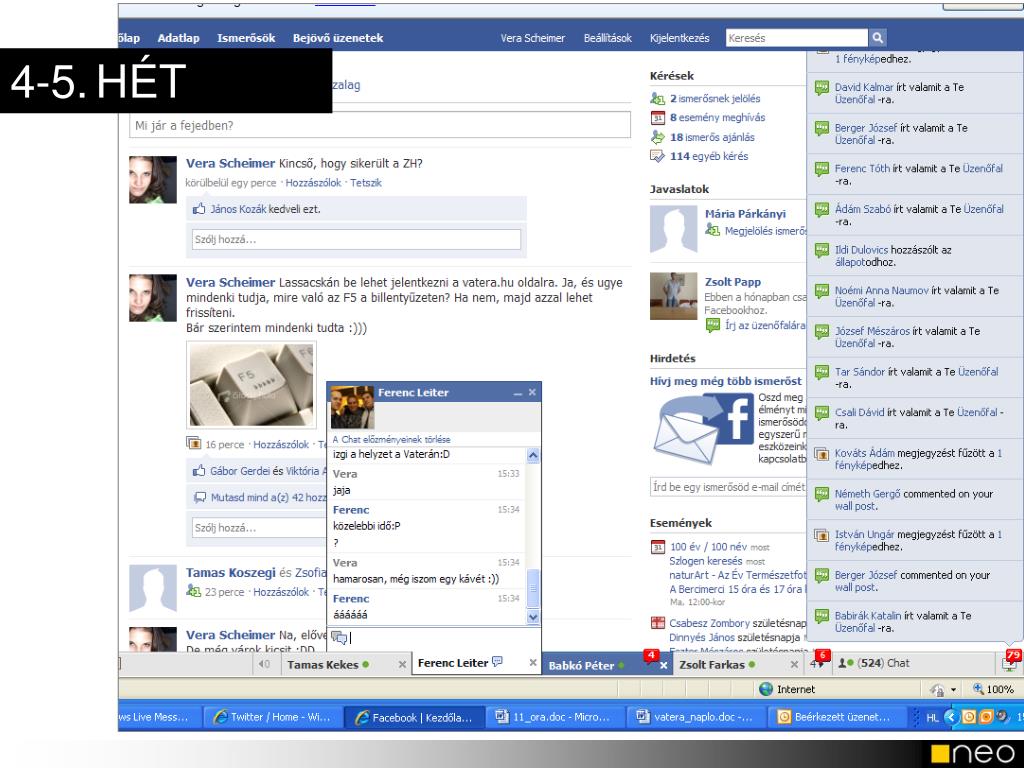Click the comment icon on Ildi Dulovics's notification

coord(822,251)
